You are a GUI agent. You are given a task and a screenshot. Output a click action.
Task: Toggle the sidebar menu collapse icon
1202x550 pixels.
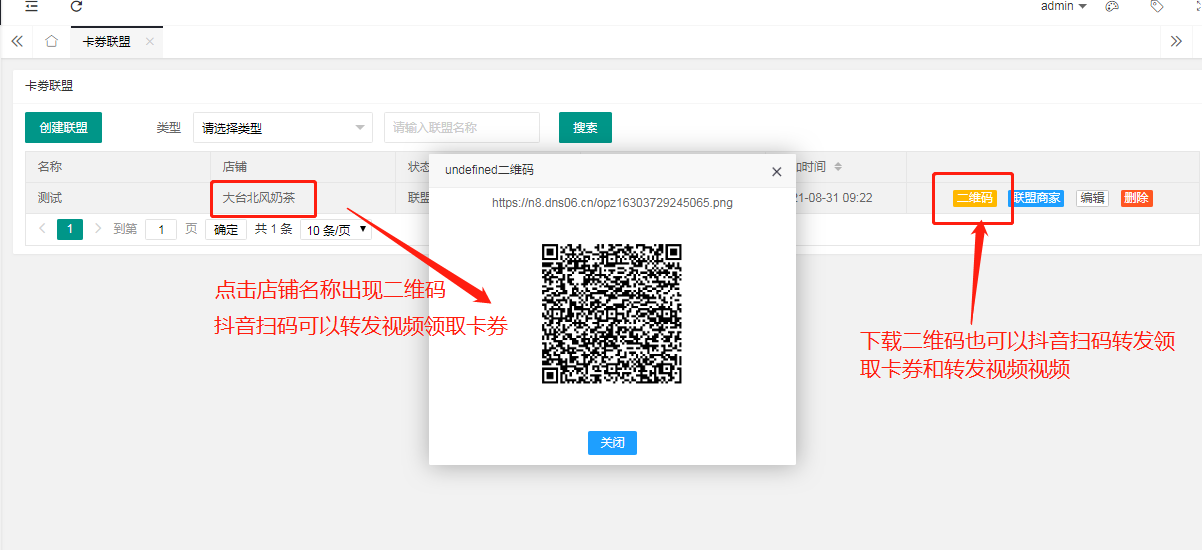(32, 6)
